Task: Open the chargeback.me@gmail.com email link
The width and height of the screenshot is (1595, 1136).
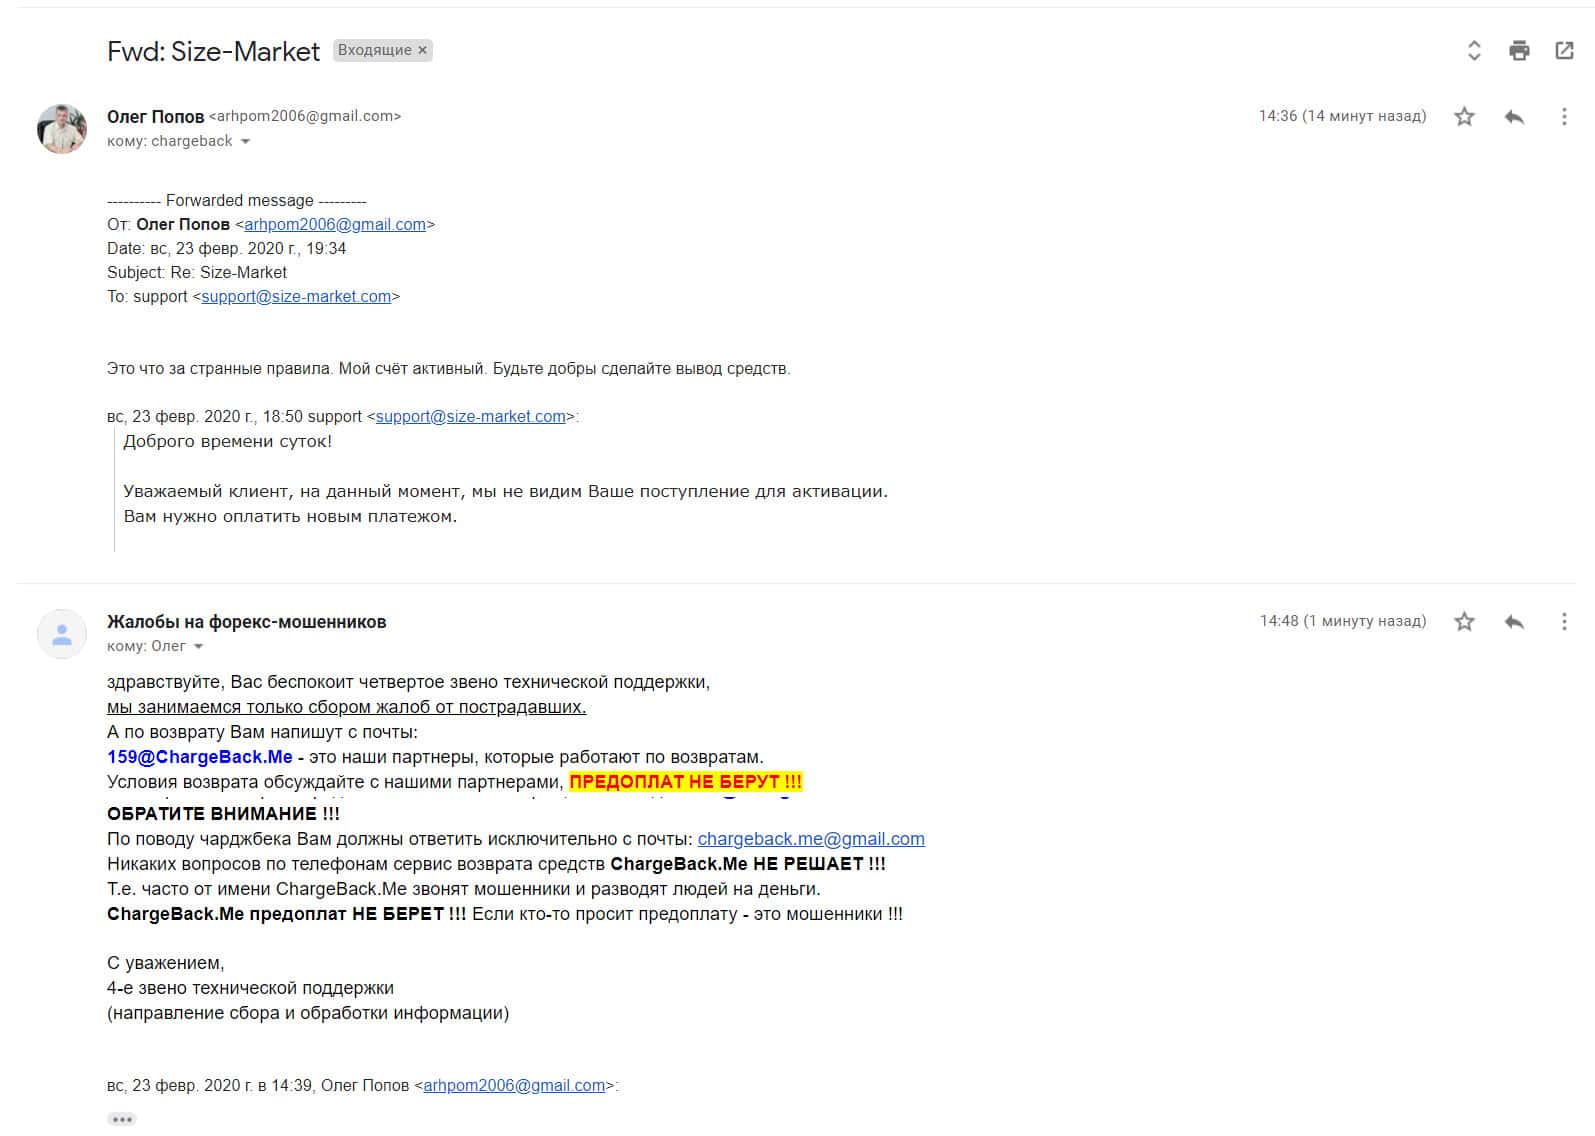Action: 811,839
